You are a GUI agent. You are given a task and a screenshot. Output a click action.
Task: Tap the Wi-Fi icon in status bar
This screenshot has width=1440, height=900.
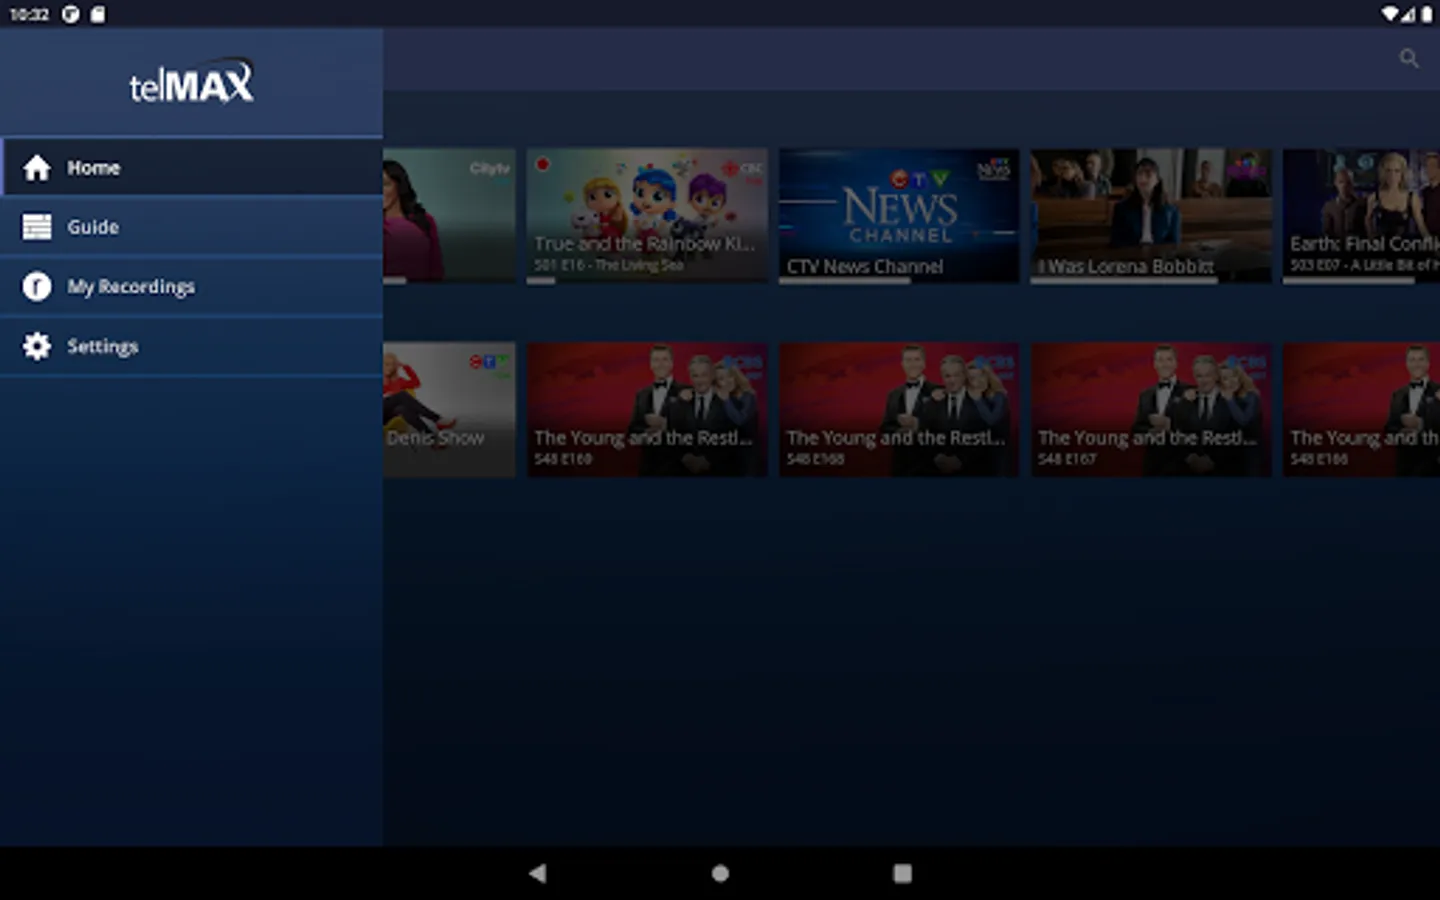pyautogui.click(x=1390, y=14)
